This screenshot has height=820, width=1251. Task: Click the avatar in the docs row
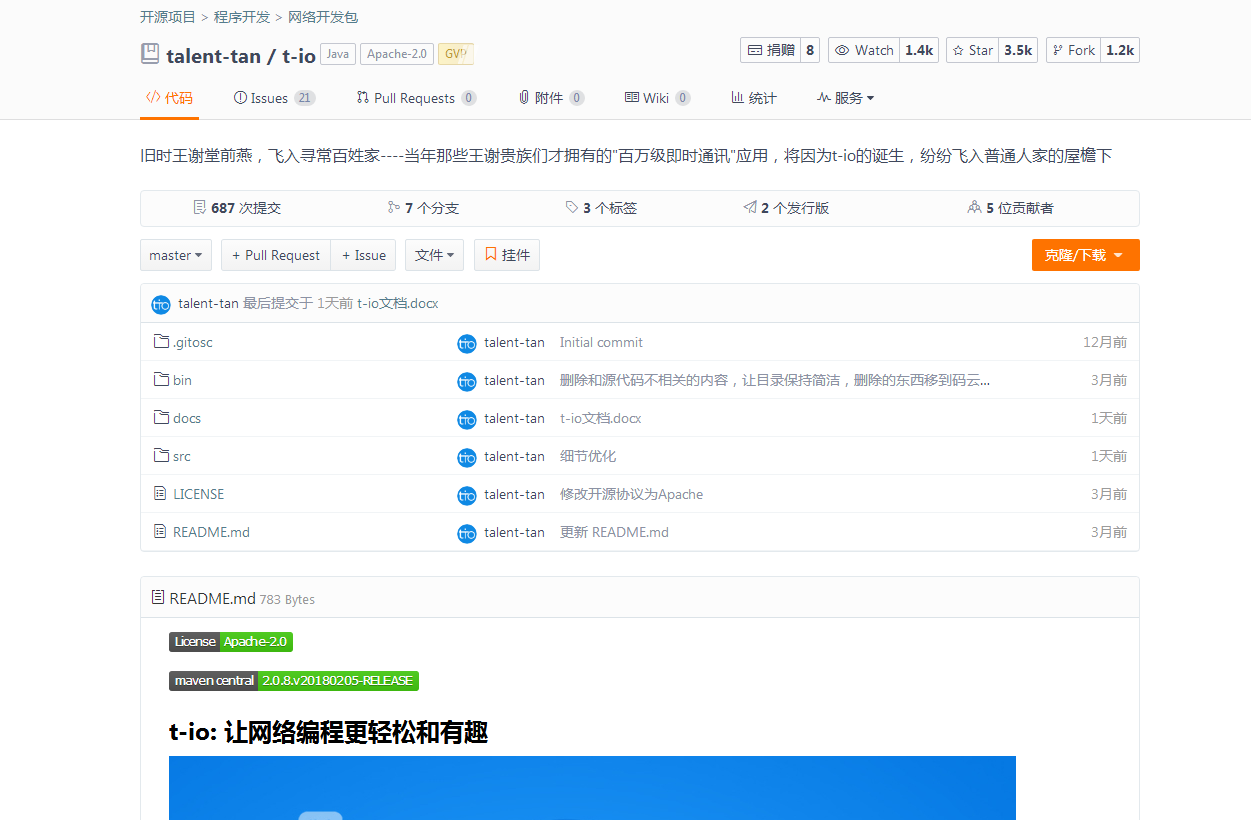pos(467,419)
